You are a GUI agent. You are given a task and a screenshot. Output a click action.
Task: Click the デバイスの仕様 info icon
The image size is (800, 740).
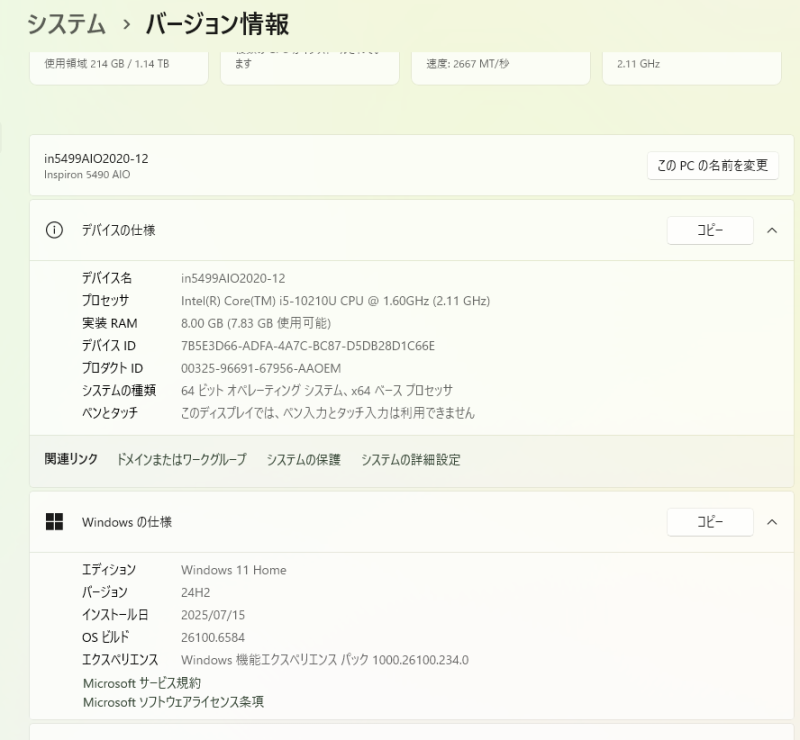pyautogui.click(x=54, y=230)
